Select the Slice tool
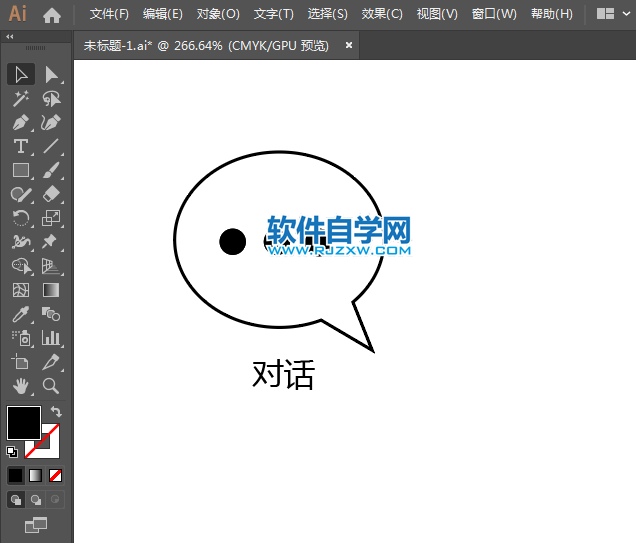The image size is (636, 543). tap(51, 362)
